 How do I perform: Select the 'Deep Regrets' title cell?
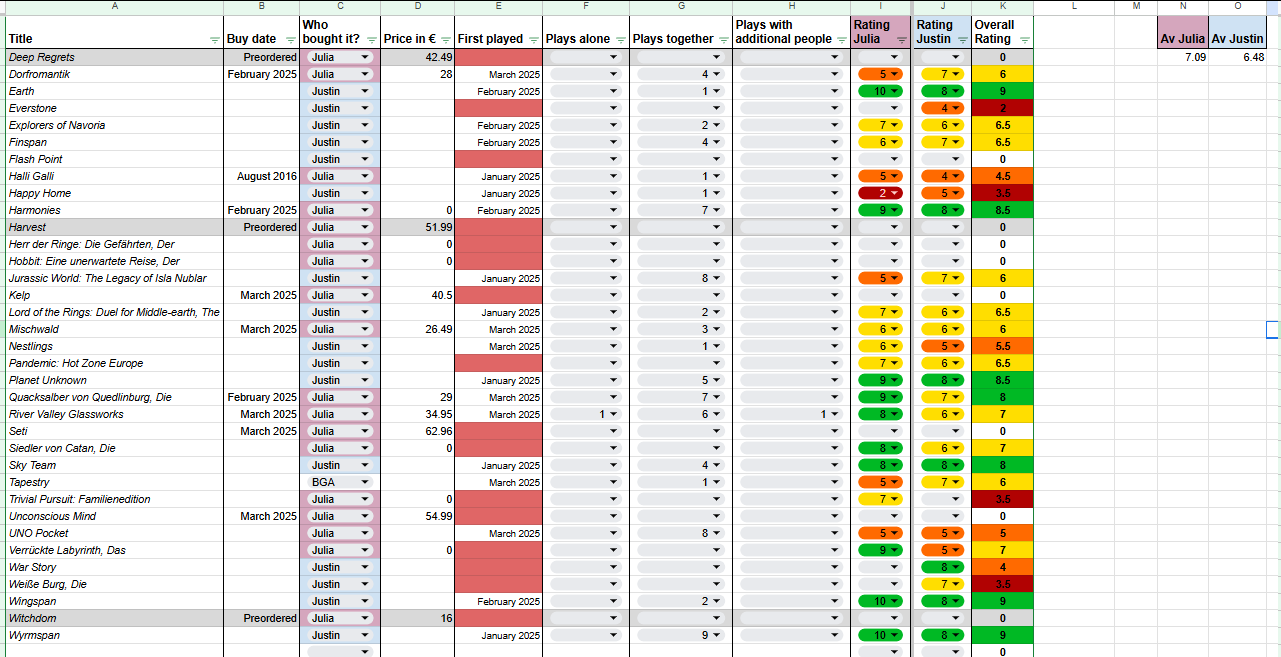tap(114, 57)
